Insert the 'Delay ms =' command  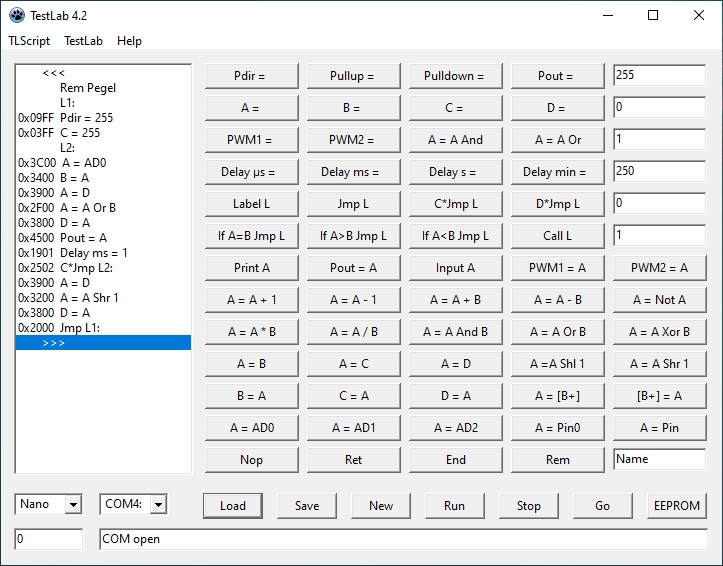[x=350, y=172]
